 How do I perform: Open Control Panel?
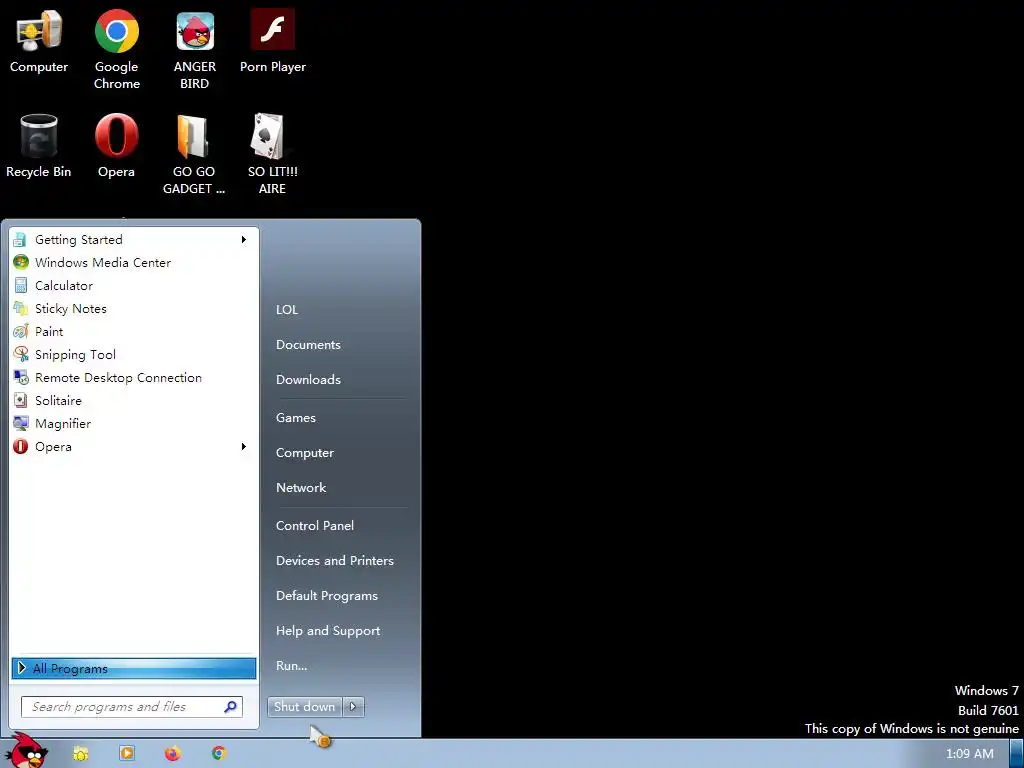[x=315, y=526]
